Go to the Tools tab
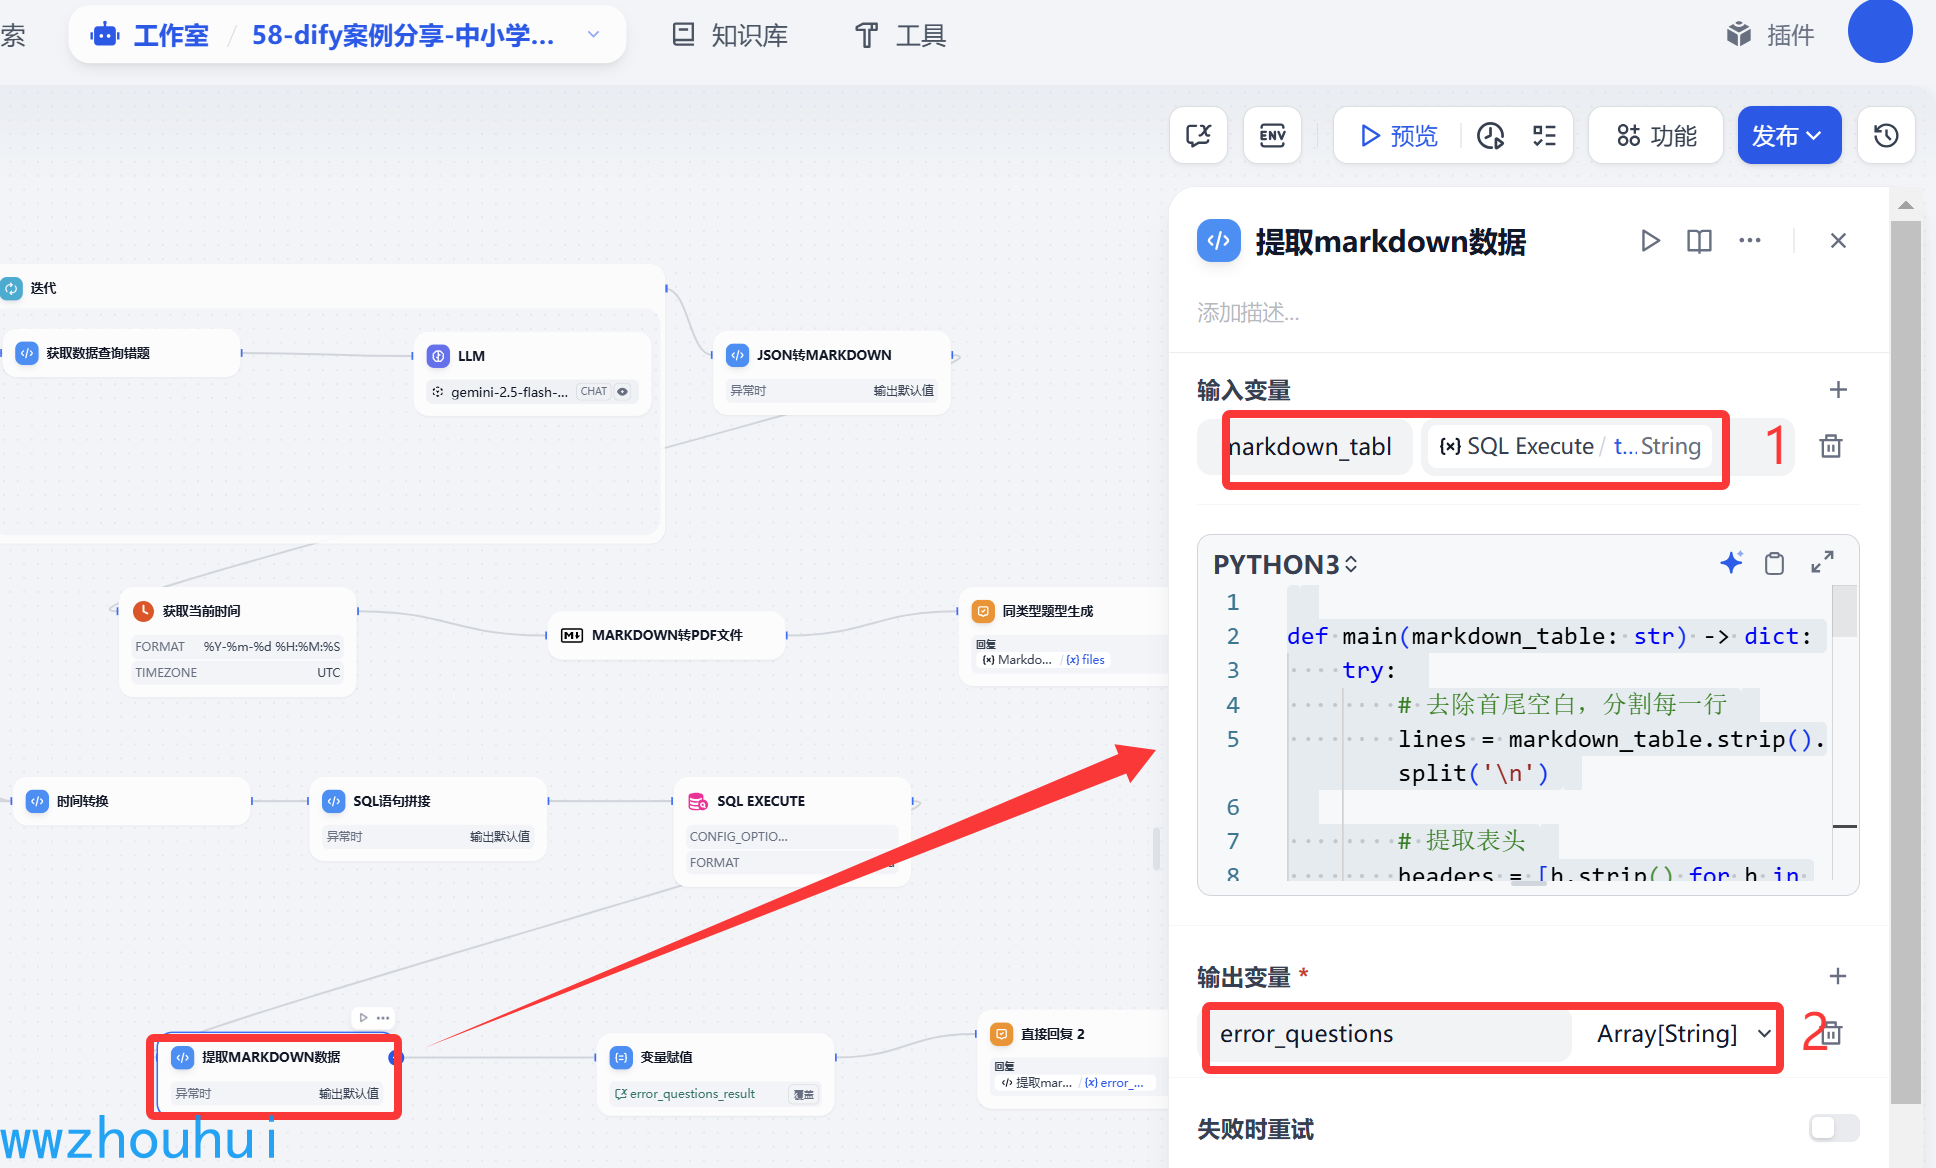This screenshot has height=1168, width=1936. [x=900, y=35]
